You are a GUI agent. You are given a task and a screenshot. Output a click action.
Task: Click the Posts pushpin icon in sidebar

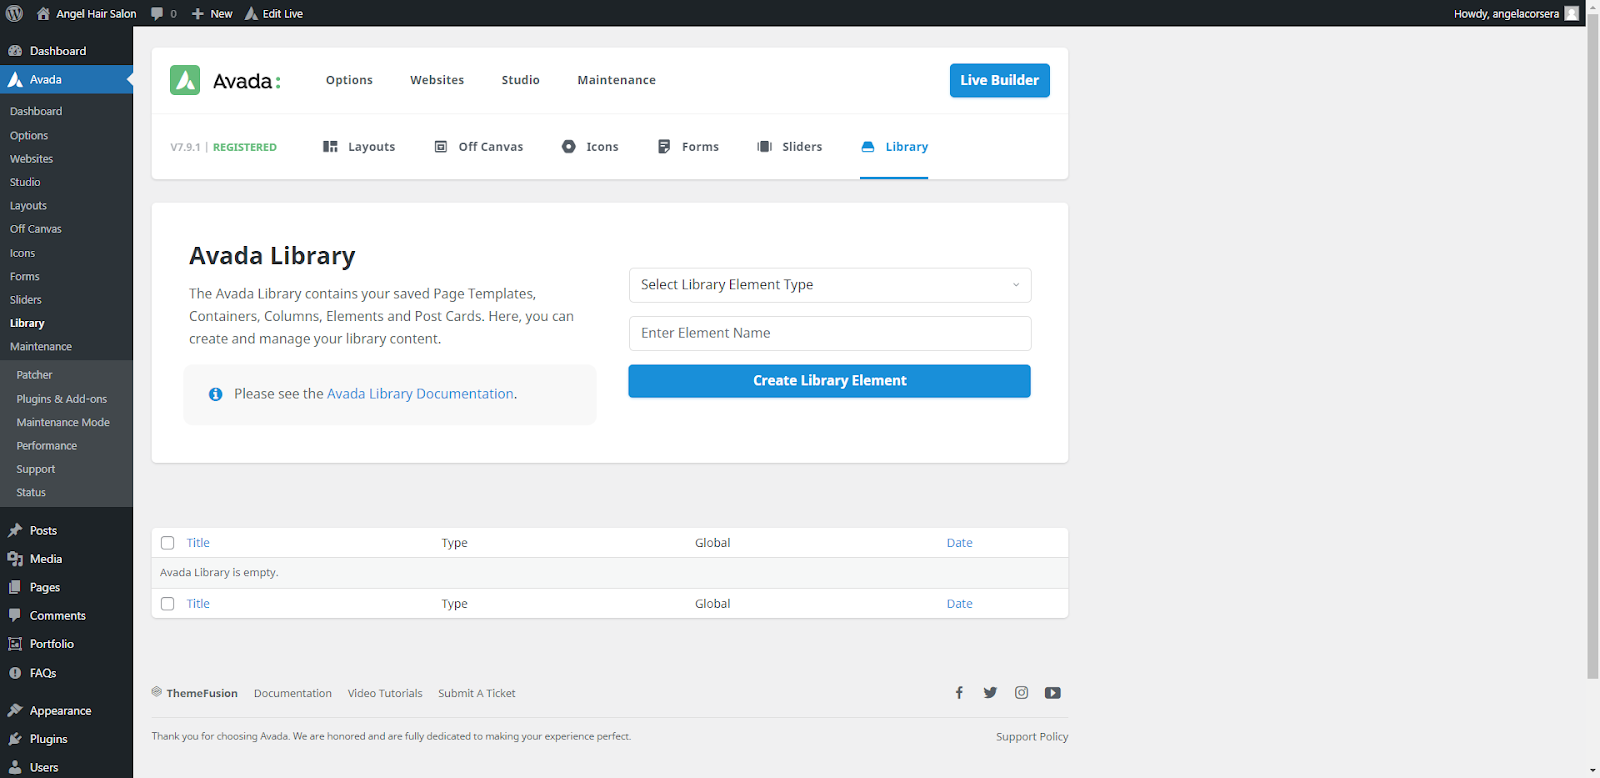click(x=15, y=531)
